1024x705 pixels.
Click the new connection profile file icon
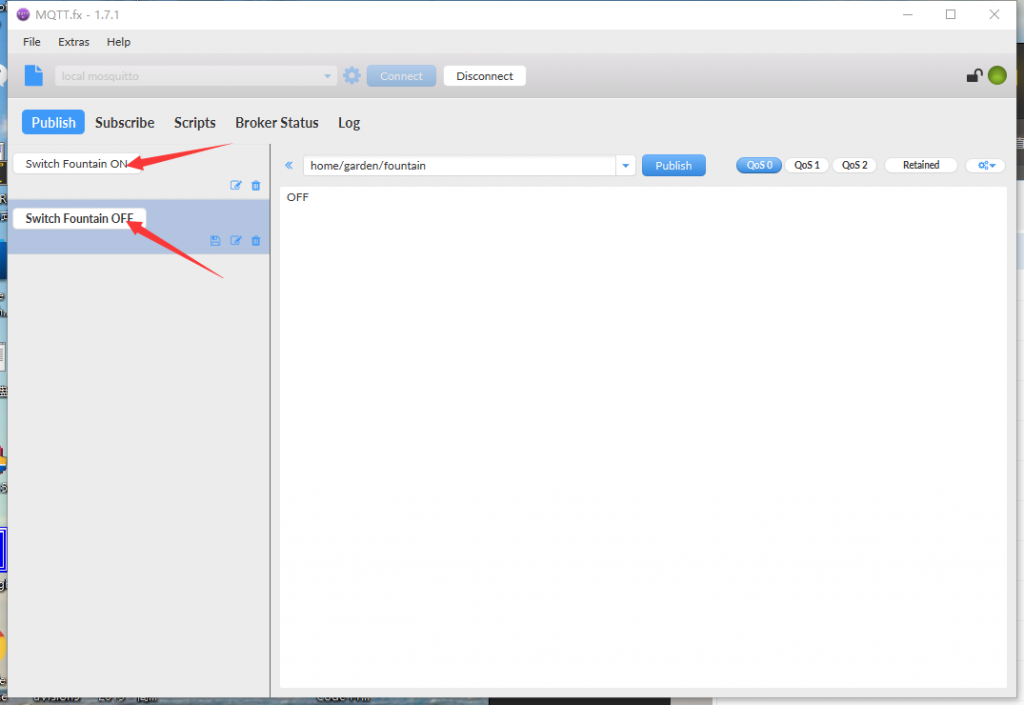[x=34, y=76]
